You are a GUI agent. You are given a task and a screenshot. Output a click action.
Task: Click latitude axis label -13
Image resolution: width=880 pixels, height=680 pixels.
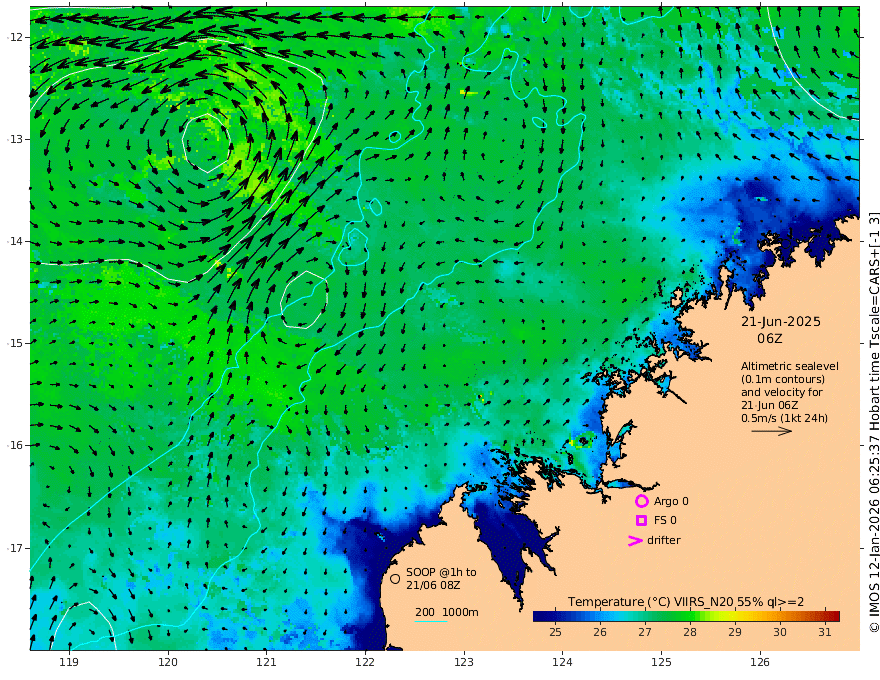coord(15,139)
